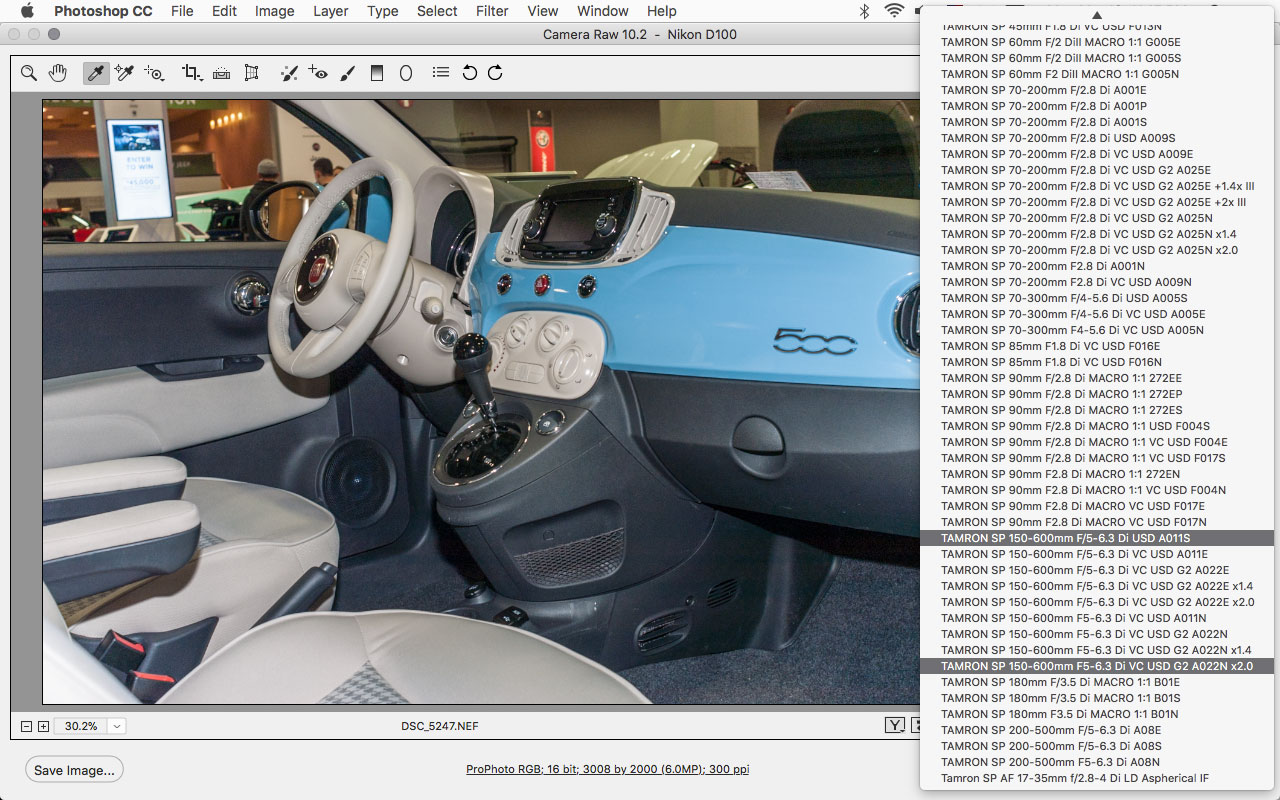Choose TAMRON SP 200-500mm F5-6.3 Di A08N
This screenshot has width=1280, height=800.
click(x=1097, y=762)
